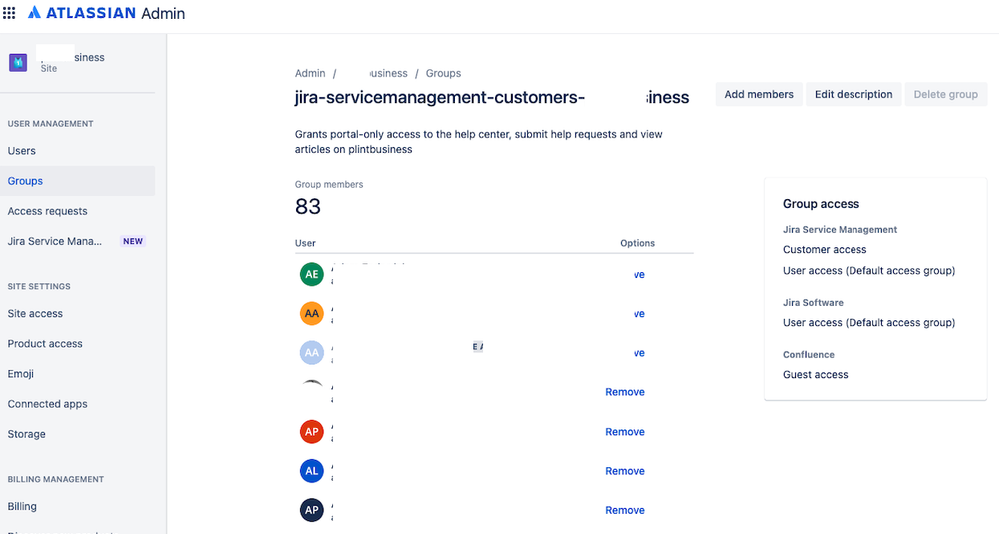999x534 pixels.
Task: Click the Add members button
Action: click(759, 94)
